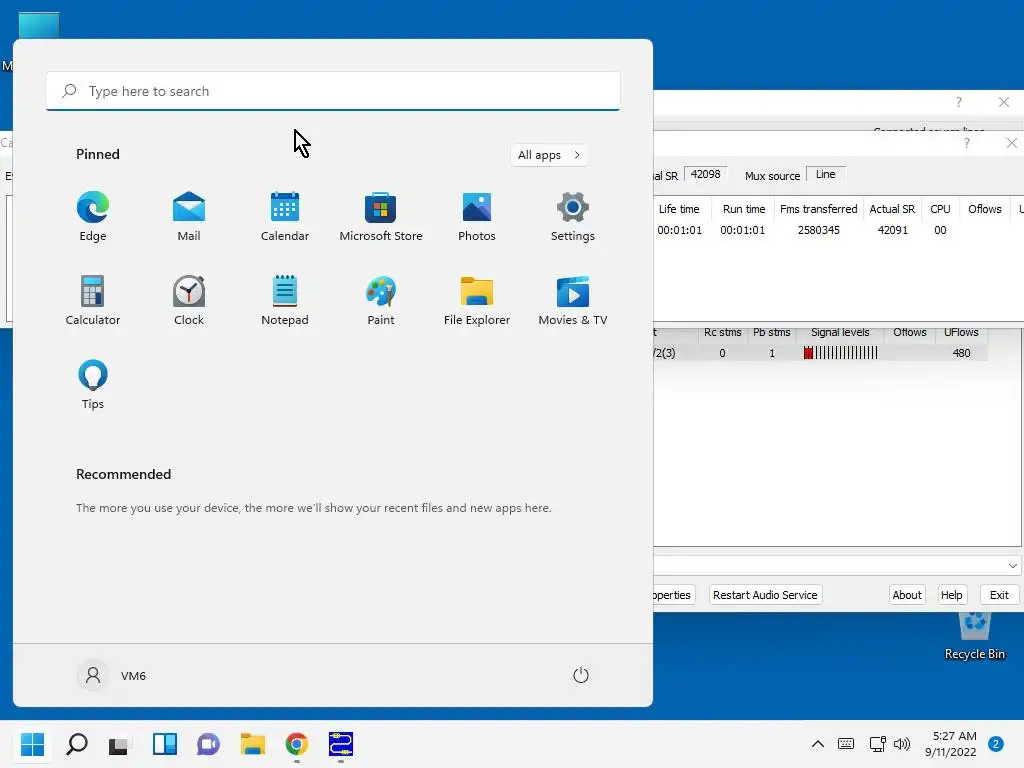Select the 2580345 frames value

click(818, 230)
